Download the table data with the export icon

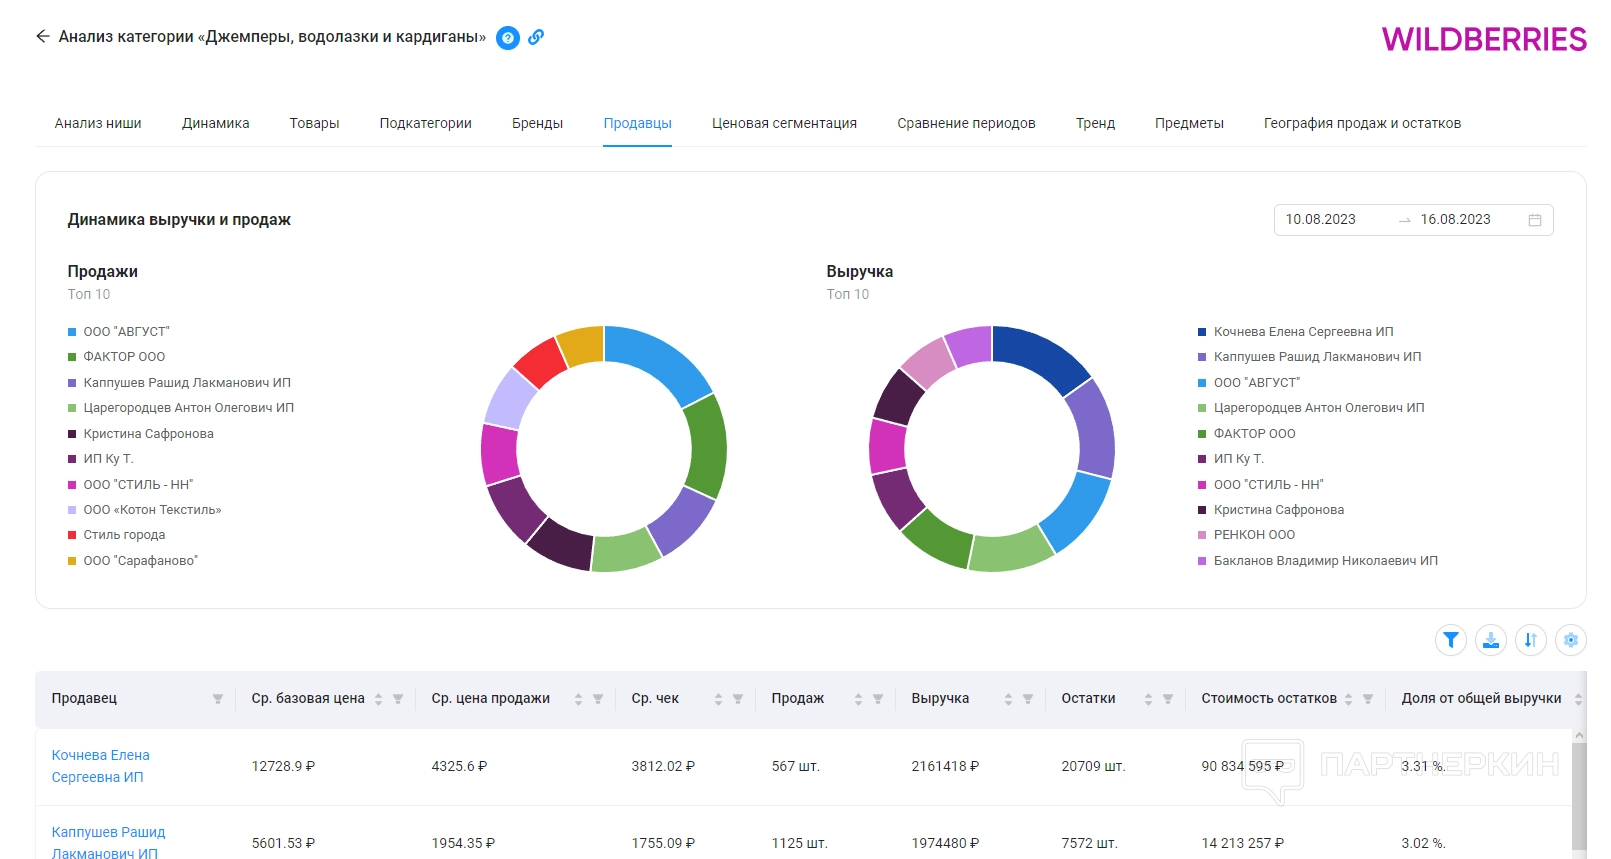1490,640
